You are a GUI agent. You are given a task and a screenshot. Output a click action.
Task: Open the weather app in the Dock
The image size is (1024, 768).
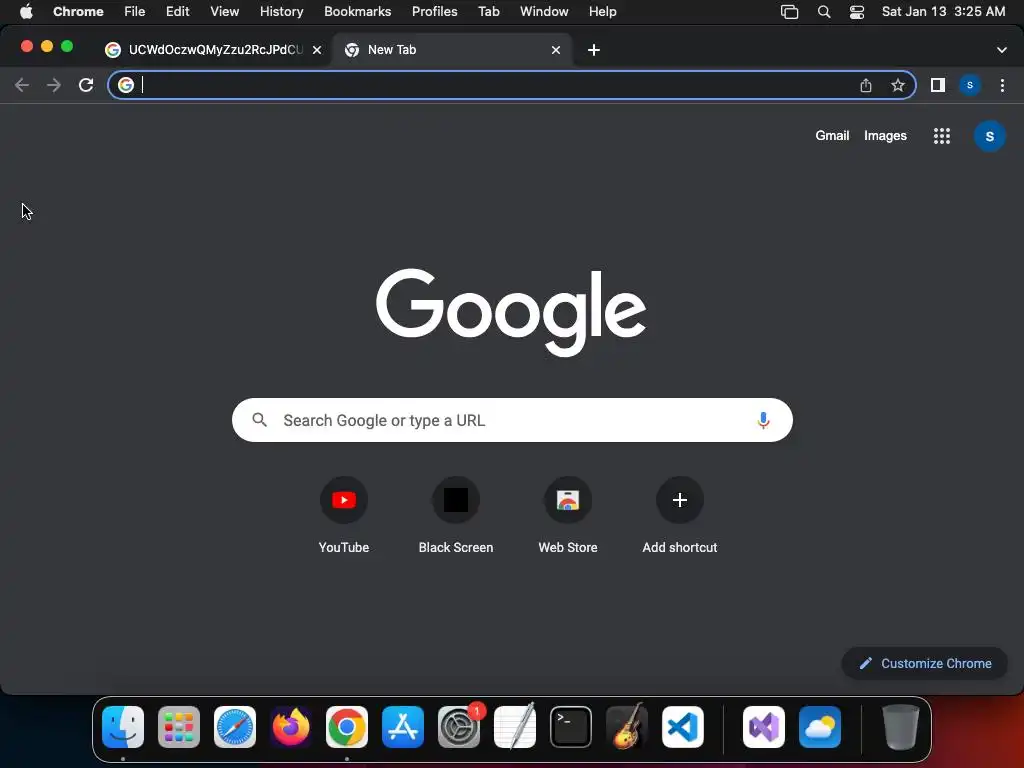[x=820, y=727]
